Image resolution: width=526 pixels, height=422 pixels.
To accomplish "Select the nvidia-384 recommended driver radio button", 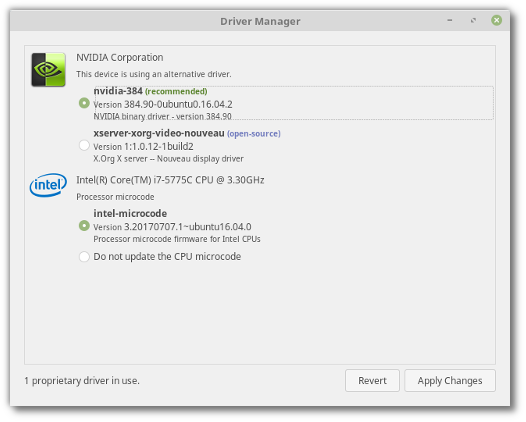I will click(x=84, y=103).
